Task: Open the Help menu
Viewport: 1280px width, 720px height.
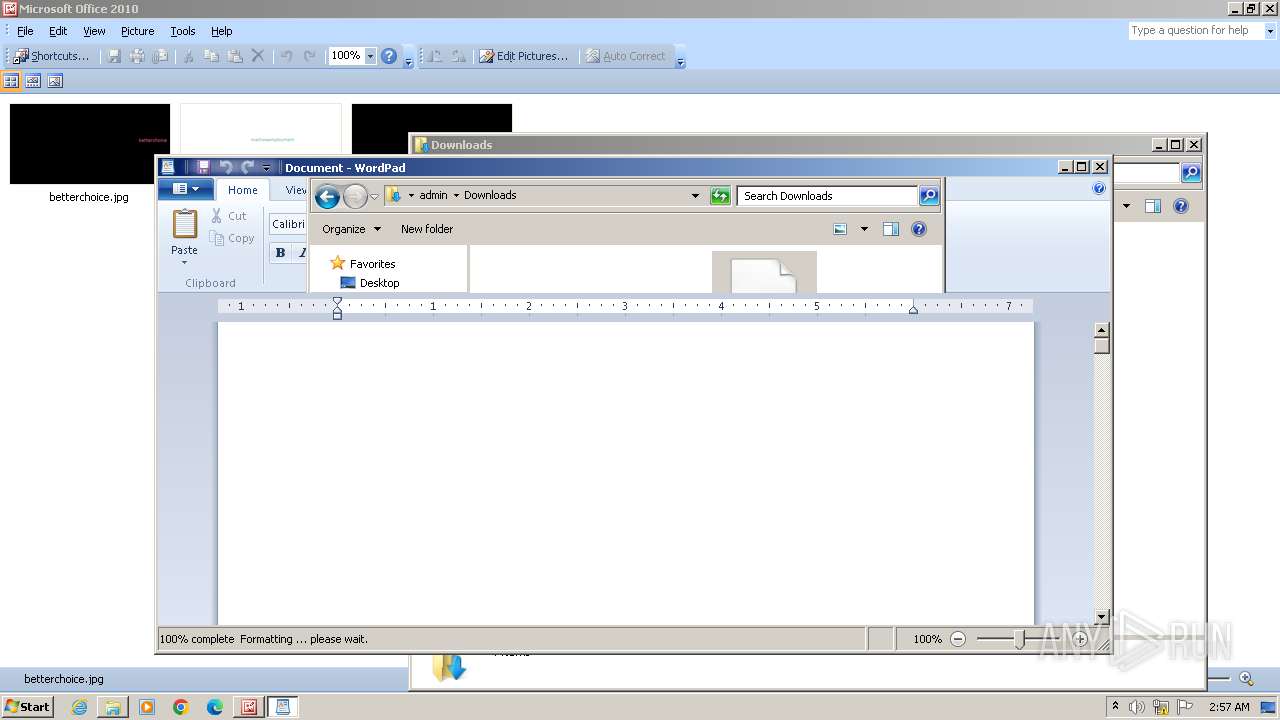Action: [222, 31]
